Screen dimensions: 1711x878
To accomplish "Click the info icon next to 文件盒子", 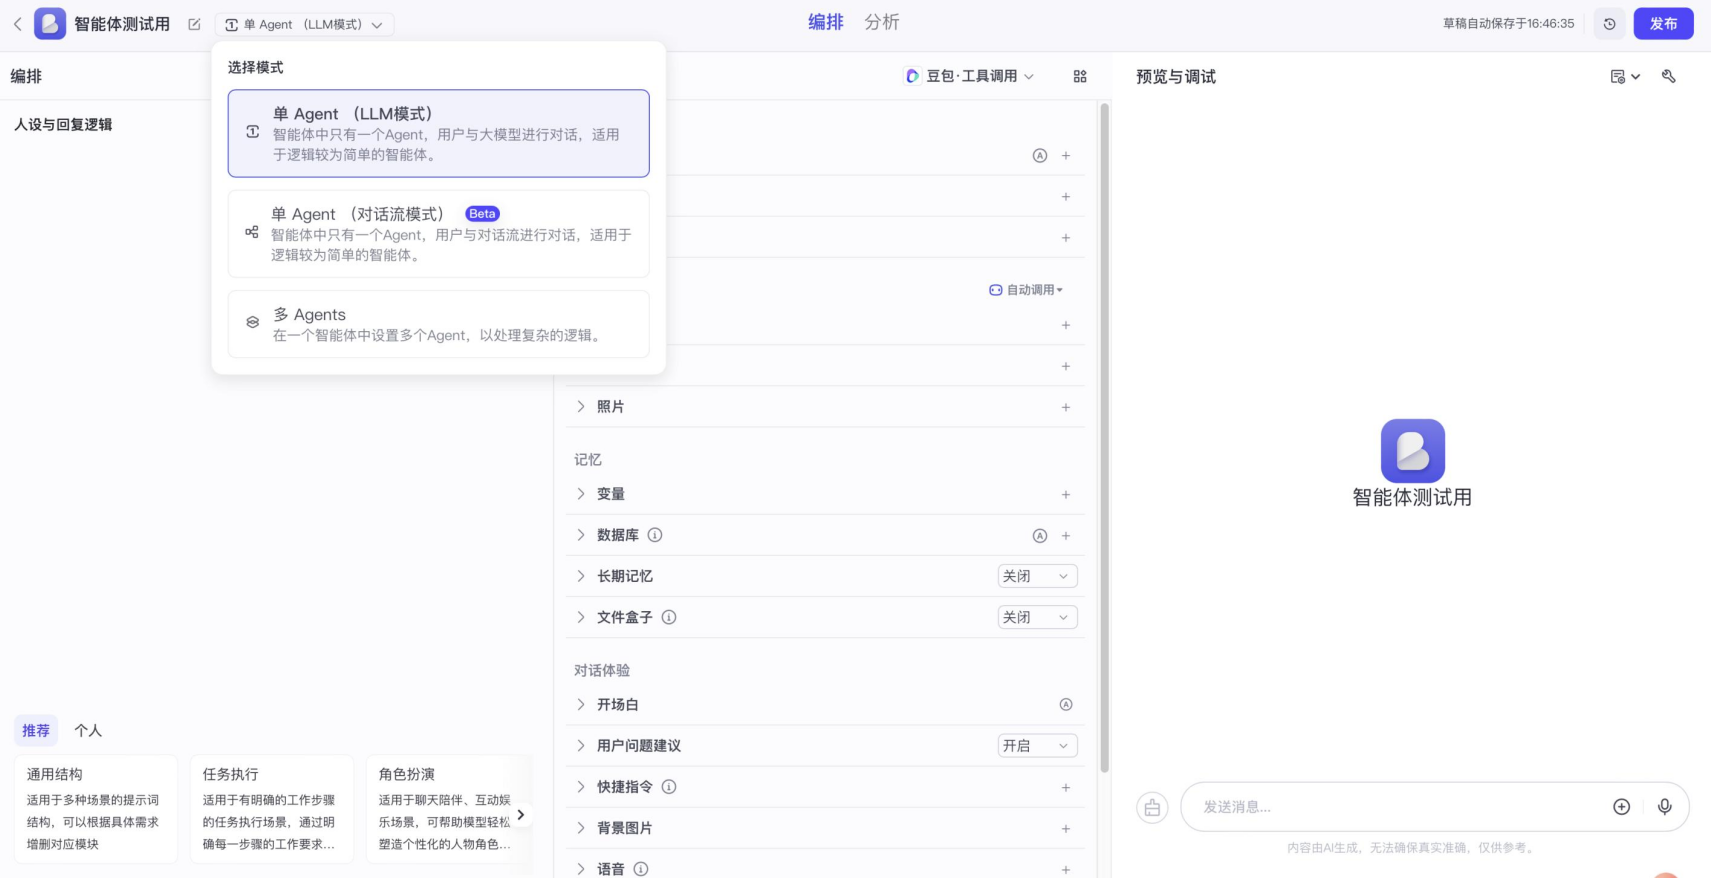I will point(669,617).
